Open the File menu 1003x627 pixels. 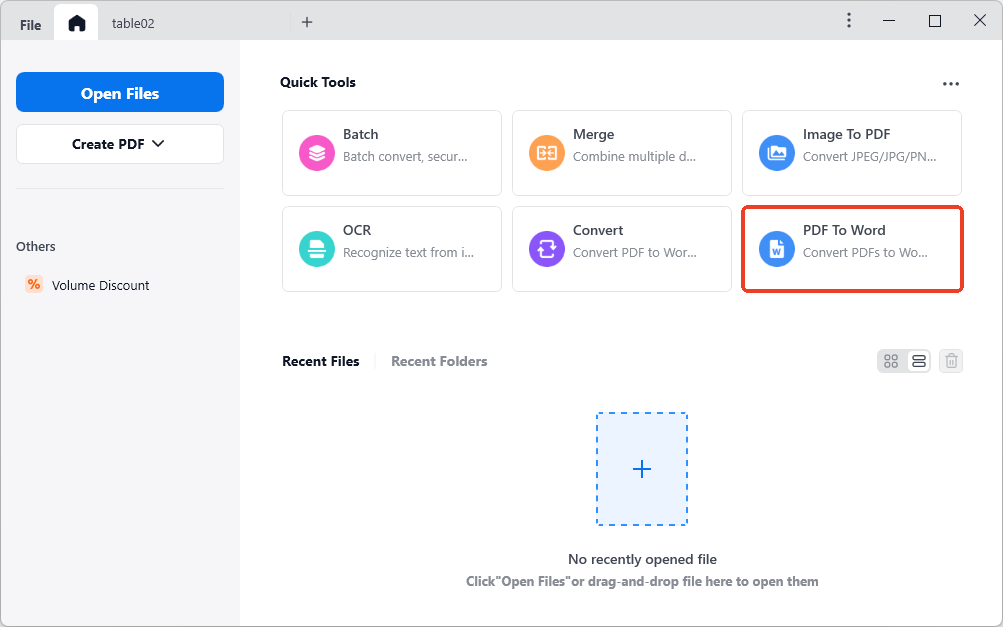click(31, 24)
